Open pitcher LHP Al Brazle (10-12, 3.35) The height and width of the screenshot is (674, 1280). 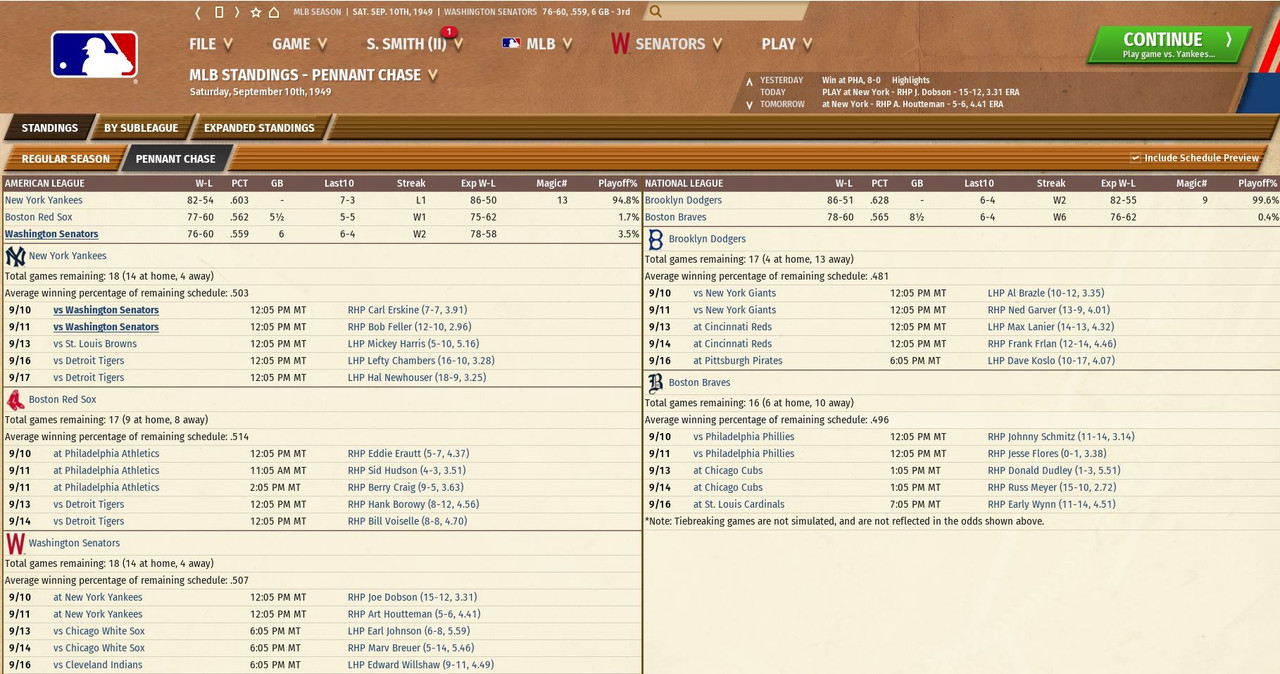(x=1046, y=293)
